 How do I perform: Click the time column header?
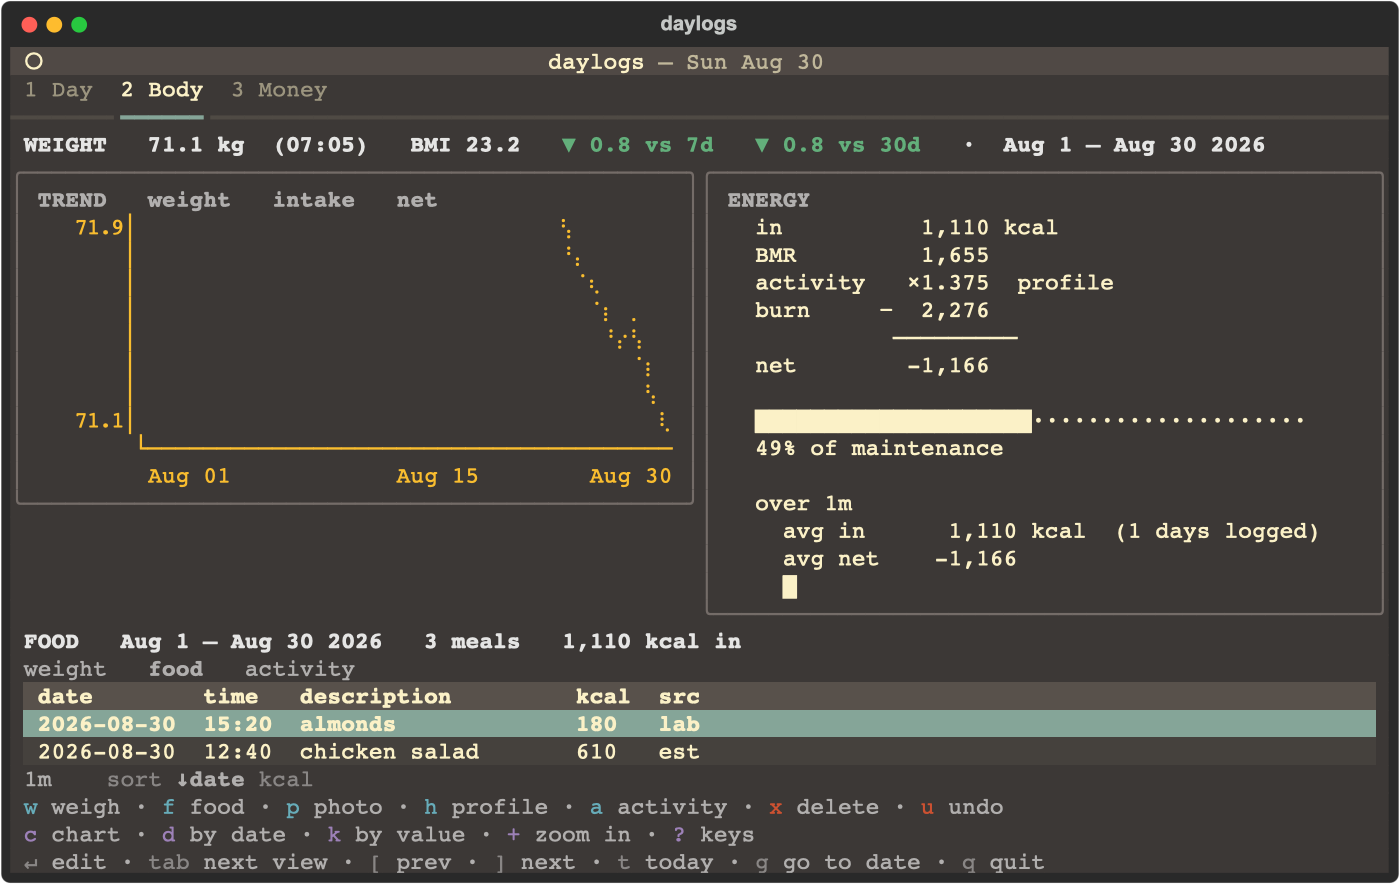coord(231,696)
